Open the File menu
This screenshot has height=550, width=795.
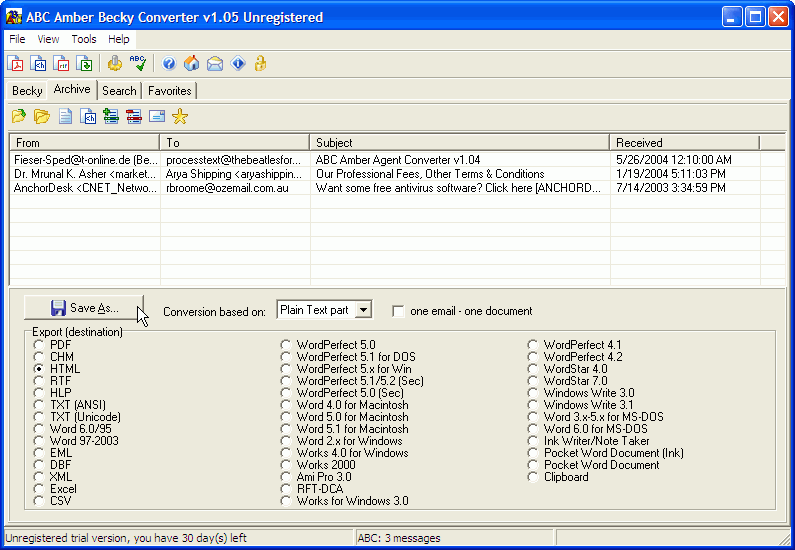click(x=17, y=39)
